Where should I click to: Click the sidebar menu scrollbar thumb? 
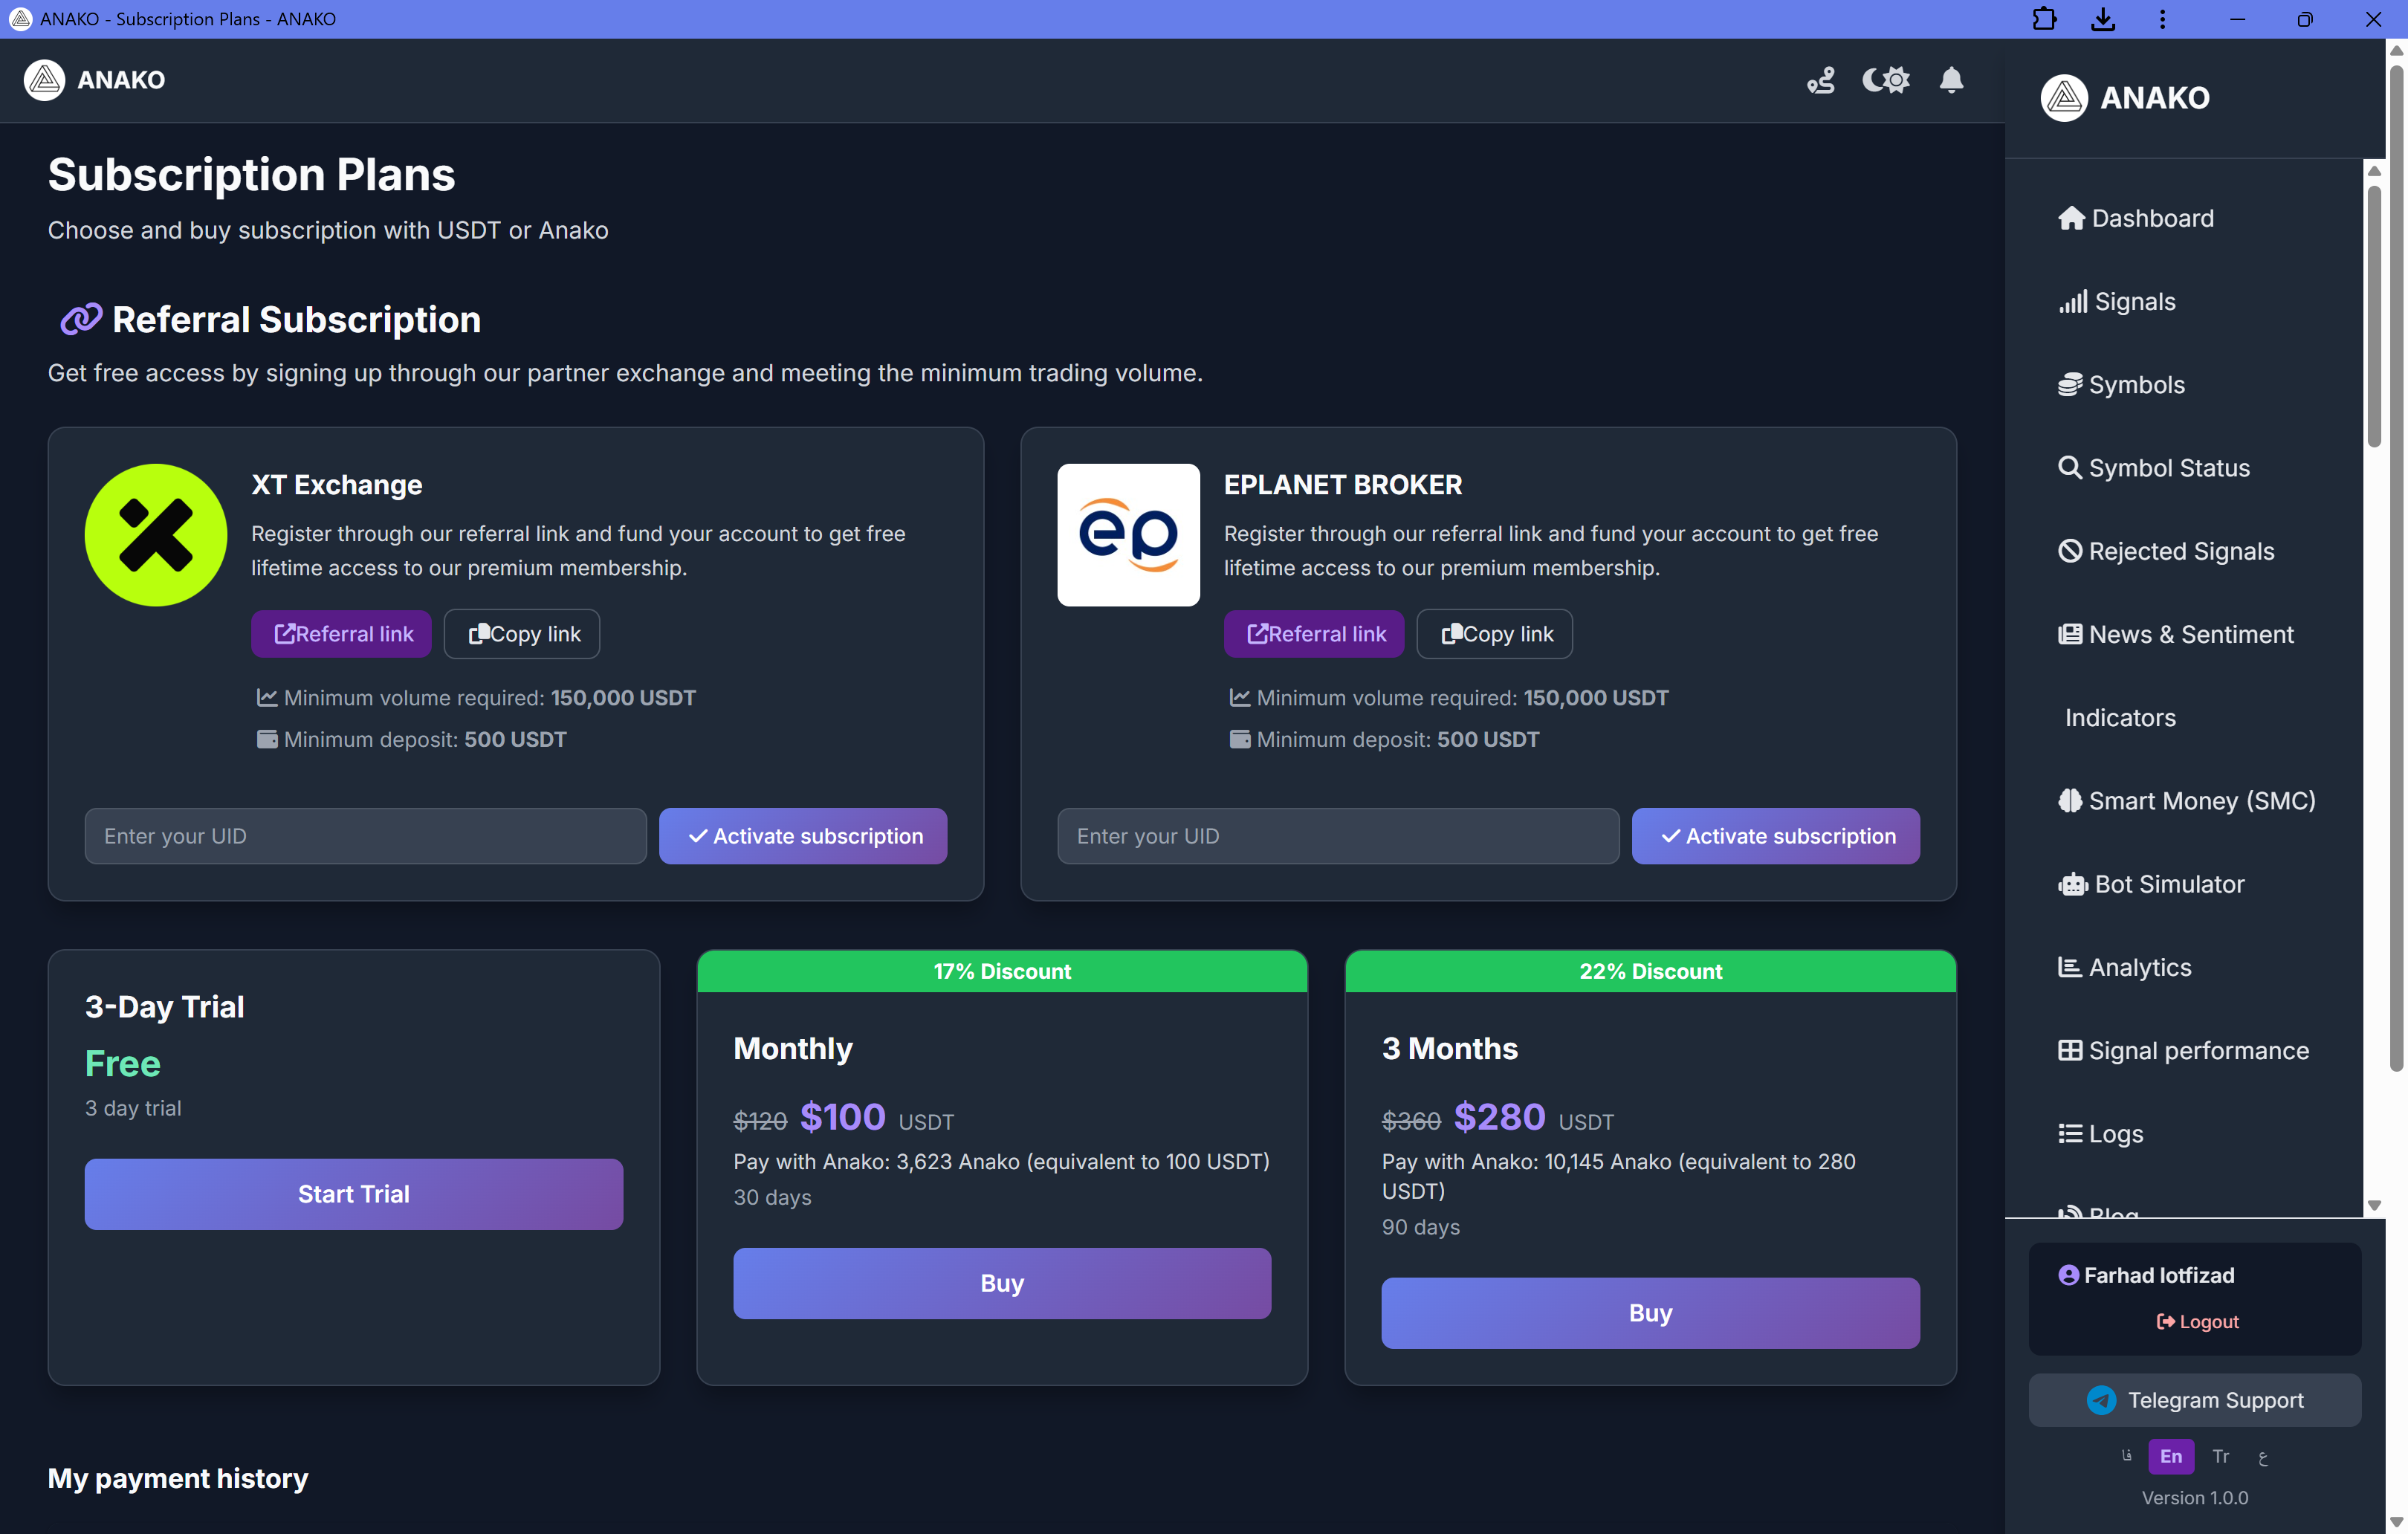(x=2374, y=315)
